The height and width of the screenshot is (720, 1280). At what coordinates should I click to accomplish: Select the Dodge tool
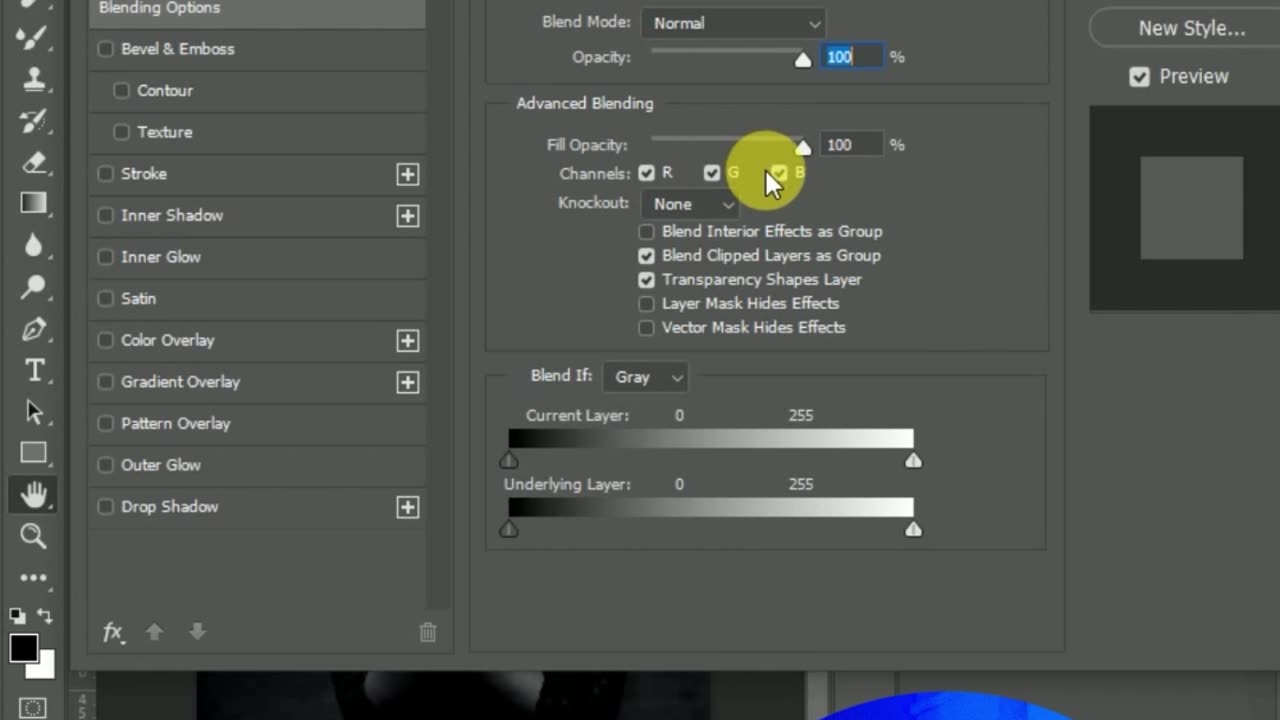(33, 287)
